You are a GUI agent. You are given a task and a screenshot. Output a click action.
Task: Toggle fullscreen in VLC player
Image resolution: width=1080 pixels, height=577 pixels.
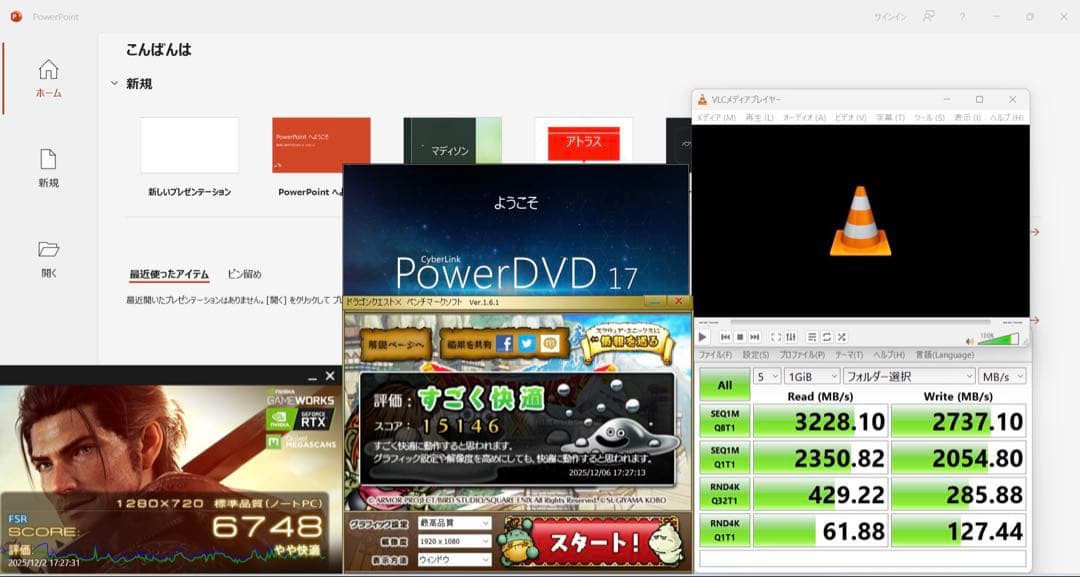pyautogui.click(x=776, y=337)
